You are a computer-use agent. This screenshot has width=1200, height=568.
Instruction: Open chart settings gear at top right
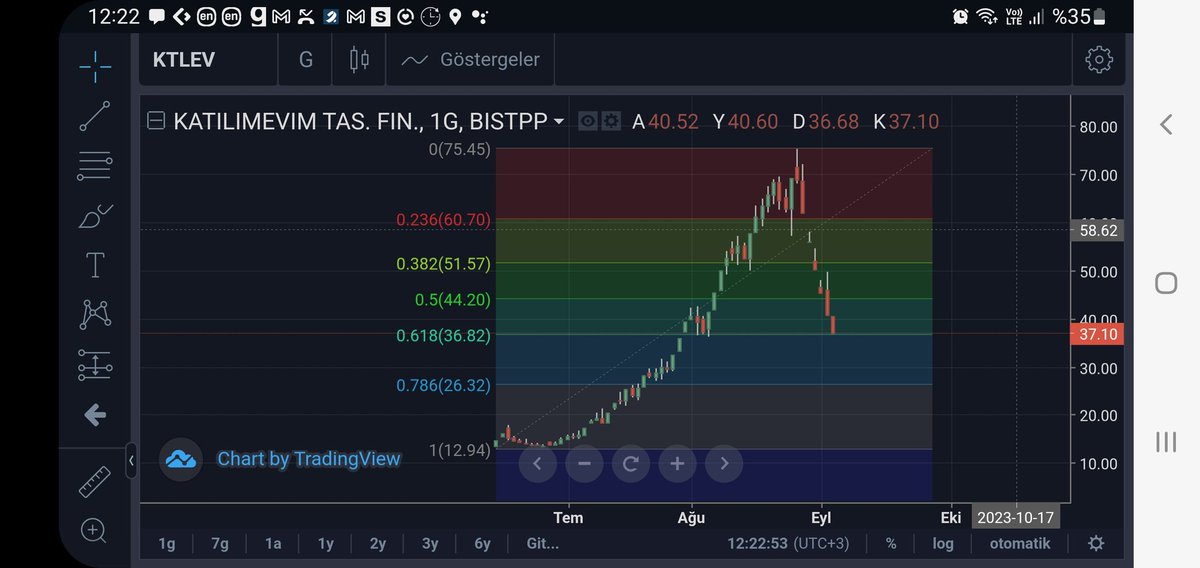pyautogui.click(x=1098, y=60)
